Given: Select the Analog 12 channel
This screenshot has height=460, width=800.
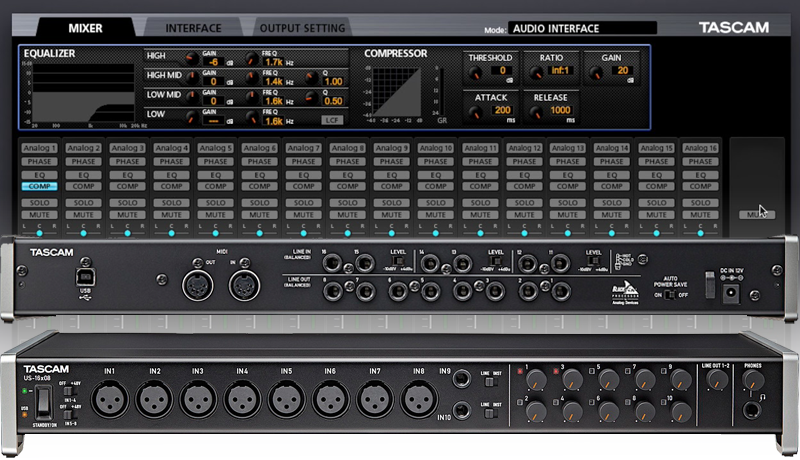Looking at the screenshot, I should coord(524,148).
